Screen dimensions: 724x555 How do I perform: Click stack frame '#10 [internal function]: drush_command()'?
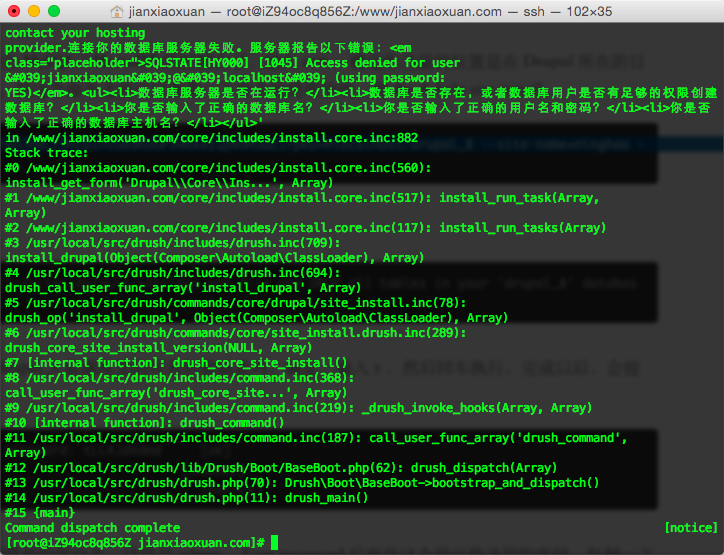145,423
